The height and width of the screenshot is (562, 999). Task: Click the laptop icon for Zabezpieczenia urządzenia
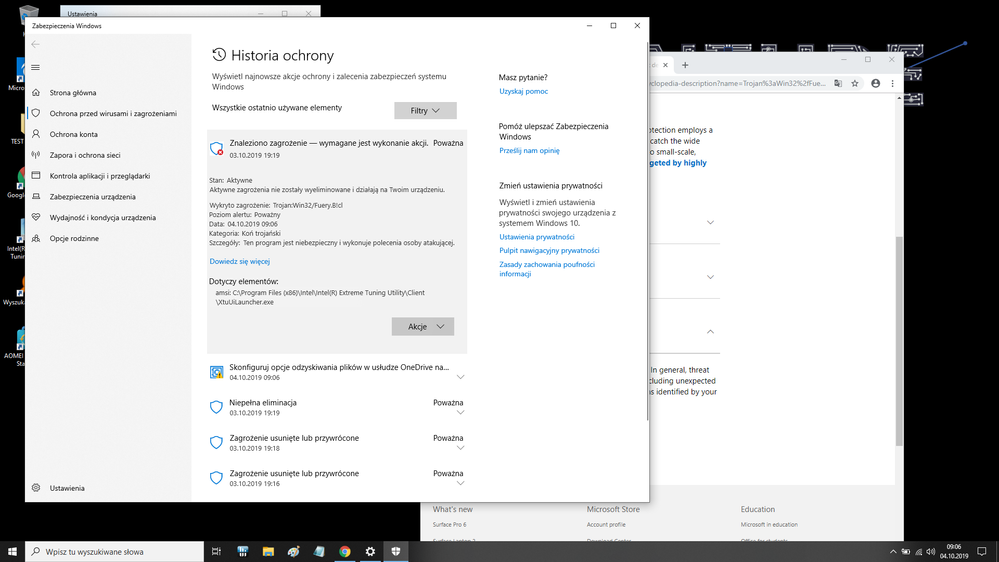click(x=36, y=196)
